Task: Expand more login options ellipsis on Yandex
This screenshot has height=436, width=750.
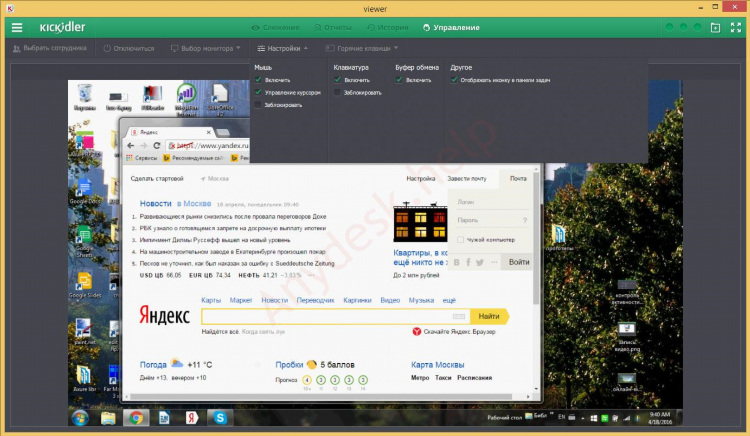Action: tap(494, 262)
